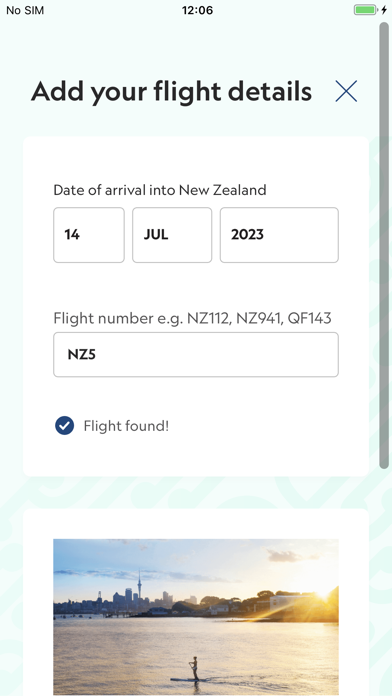The width and height of the screenshot is (392, 696).
Task: Tap the white card below Flight found
Action: click(x=196, y=602)
